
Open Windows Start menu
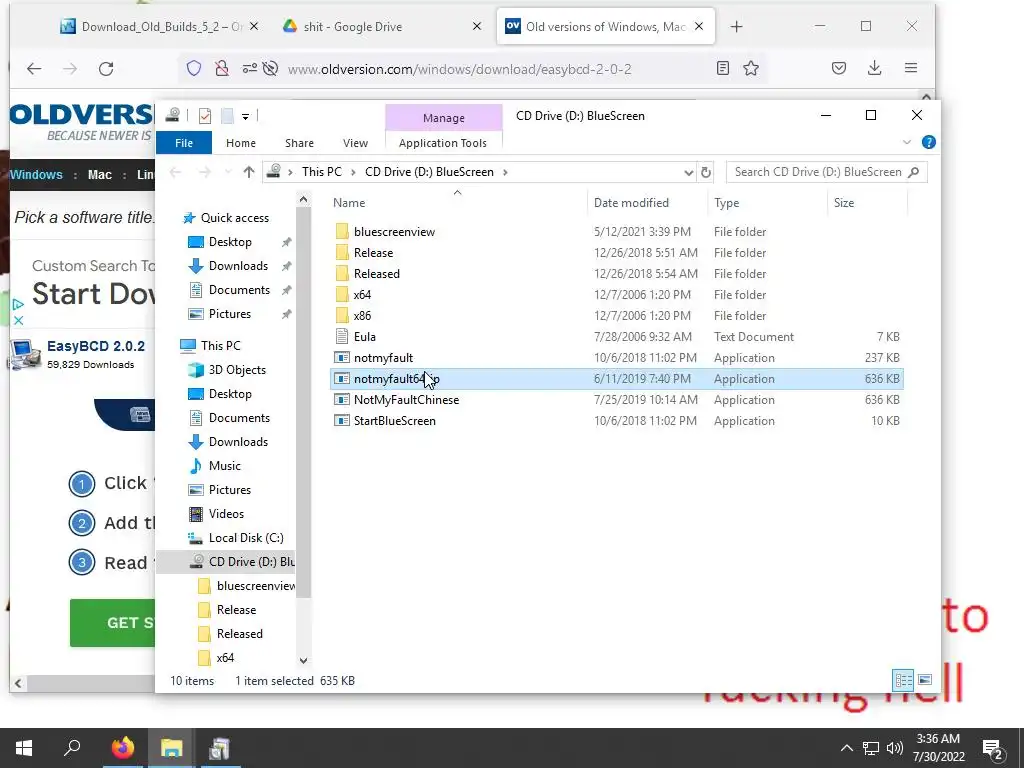tap(24, 748)
